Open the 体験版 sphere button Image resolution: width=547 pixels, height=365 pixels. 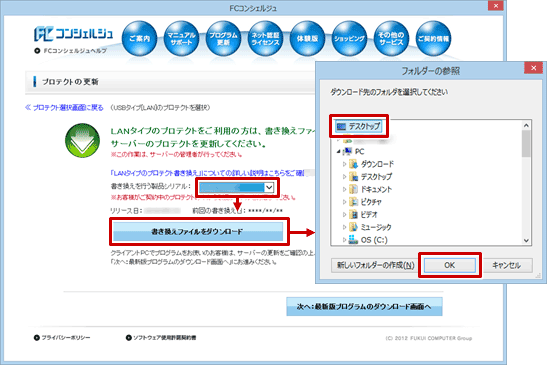pyautogui.click(x=307, y=38)
